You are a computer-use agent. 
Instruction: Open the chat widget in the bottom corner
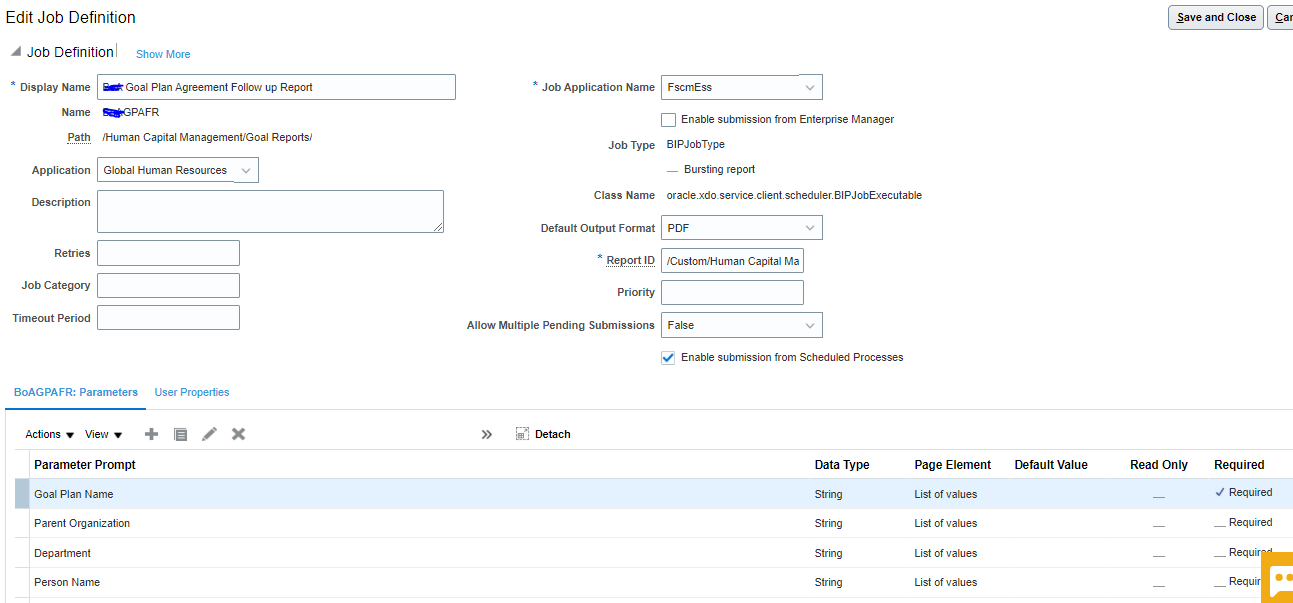click(1281, 578)
